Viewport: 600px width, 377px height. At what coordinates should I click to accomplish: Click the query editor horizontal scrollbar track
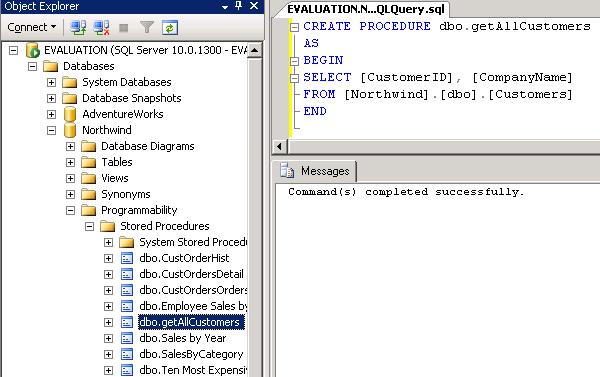point(444,146)
